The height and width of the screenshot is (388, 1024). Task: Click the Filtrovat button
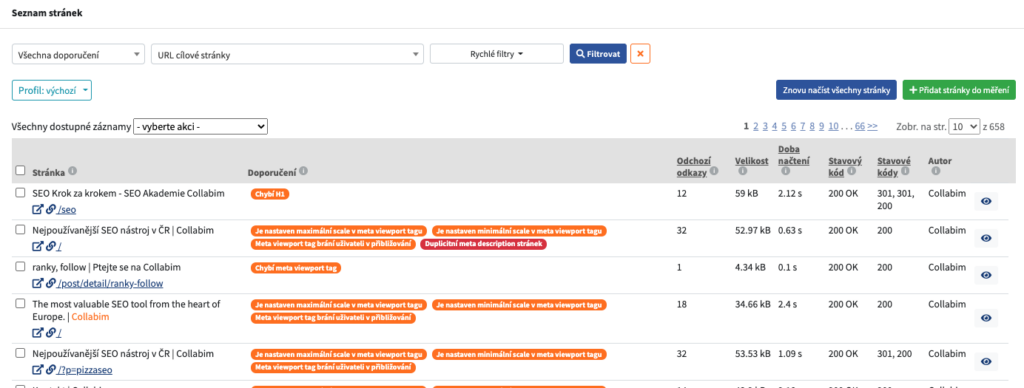tap(598, 54)
